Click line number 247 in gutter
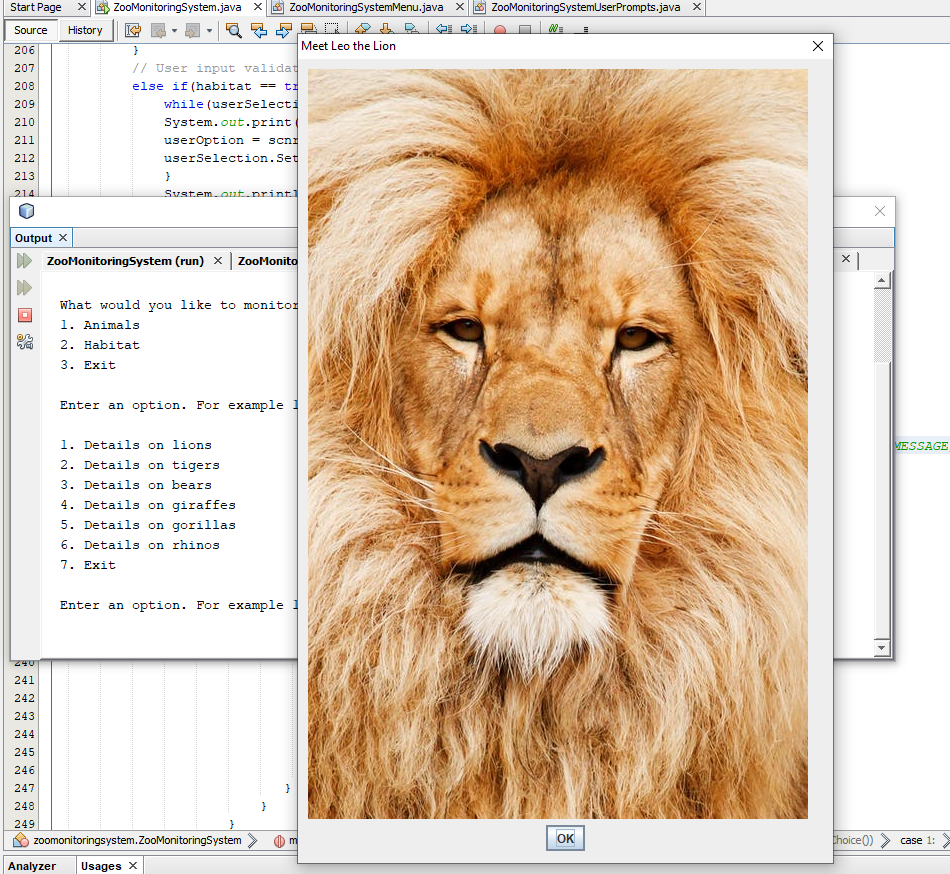This screenshot has width=950, height=874. click(x=24, y=788)
